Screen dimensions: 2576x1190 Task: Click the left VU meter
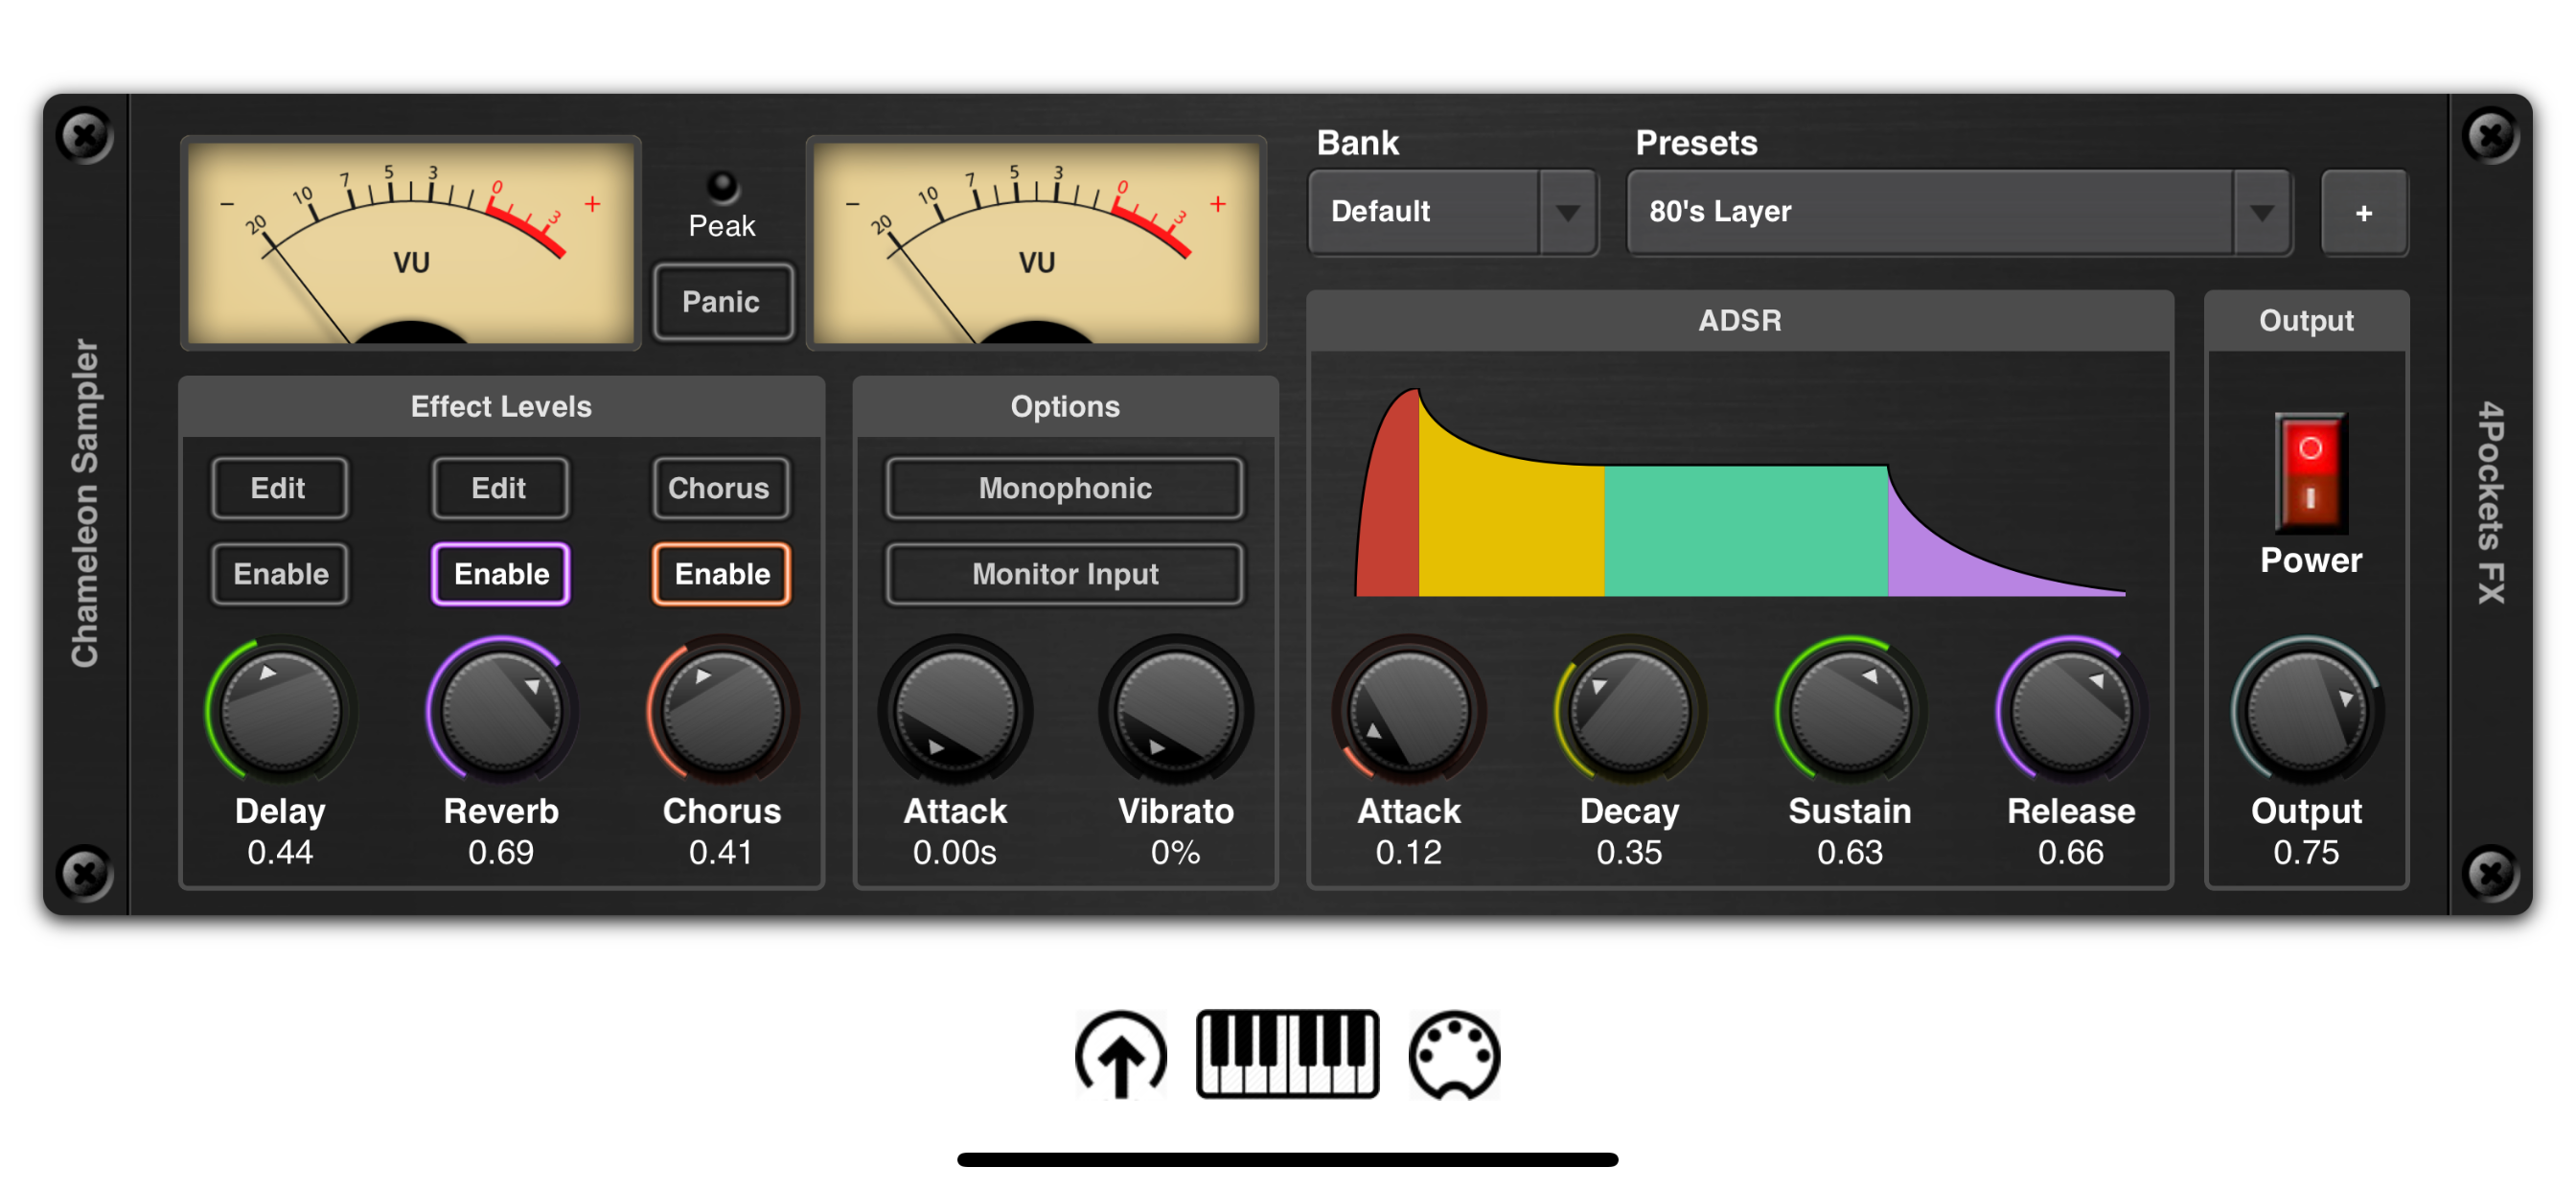(410, 243)
